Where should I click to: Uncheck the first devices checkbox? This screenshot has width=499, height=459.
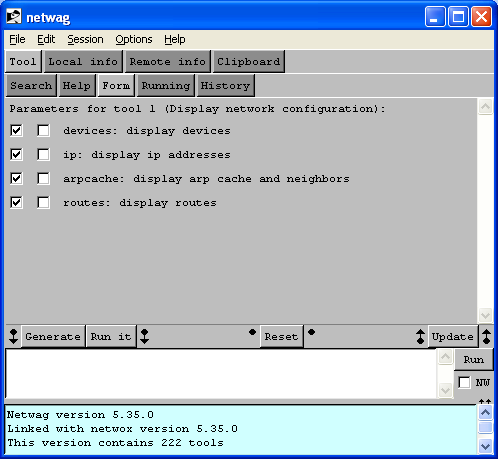pyautogui.click(x=16, y=130)
